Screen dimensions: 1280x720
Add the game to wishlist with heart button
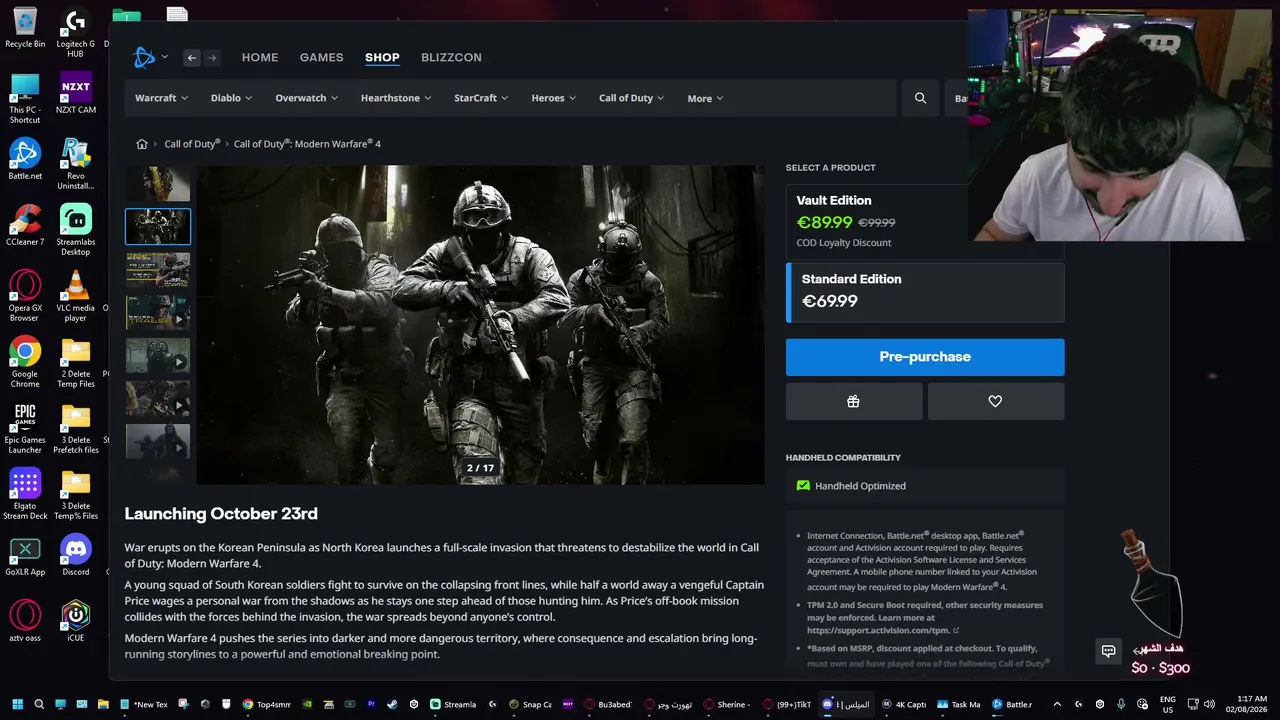click(x=995, y=401)
